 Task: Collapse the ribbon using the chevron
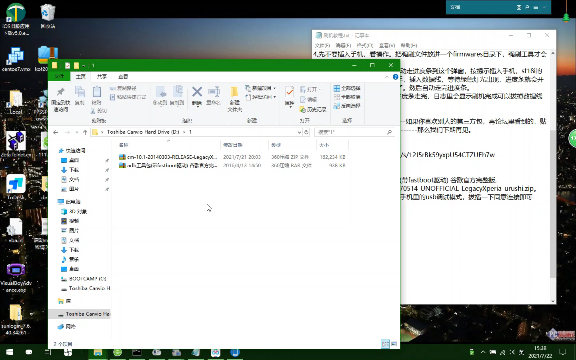(x=386, y=77)
